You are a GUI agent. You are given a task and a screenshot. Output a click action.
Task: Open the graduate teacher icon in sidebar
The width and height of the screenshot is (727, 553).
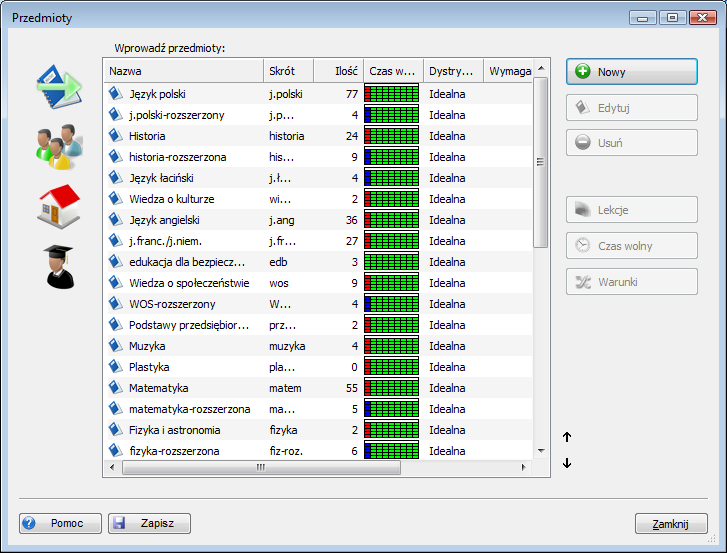tap(59, 266)
